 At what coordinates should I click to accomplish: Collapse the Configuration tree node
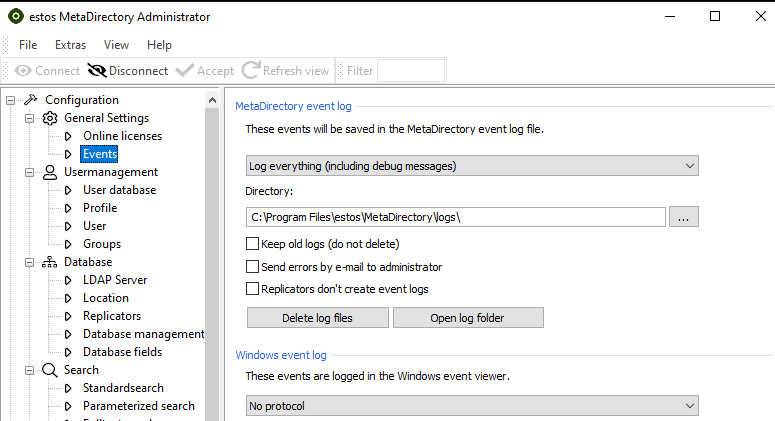coord(11,100)
